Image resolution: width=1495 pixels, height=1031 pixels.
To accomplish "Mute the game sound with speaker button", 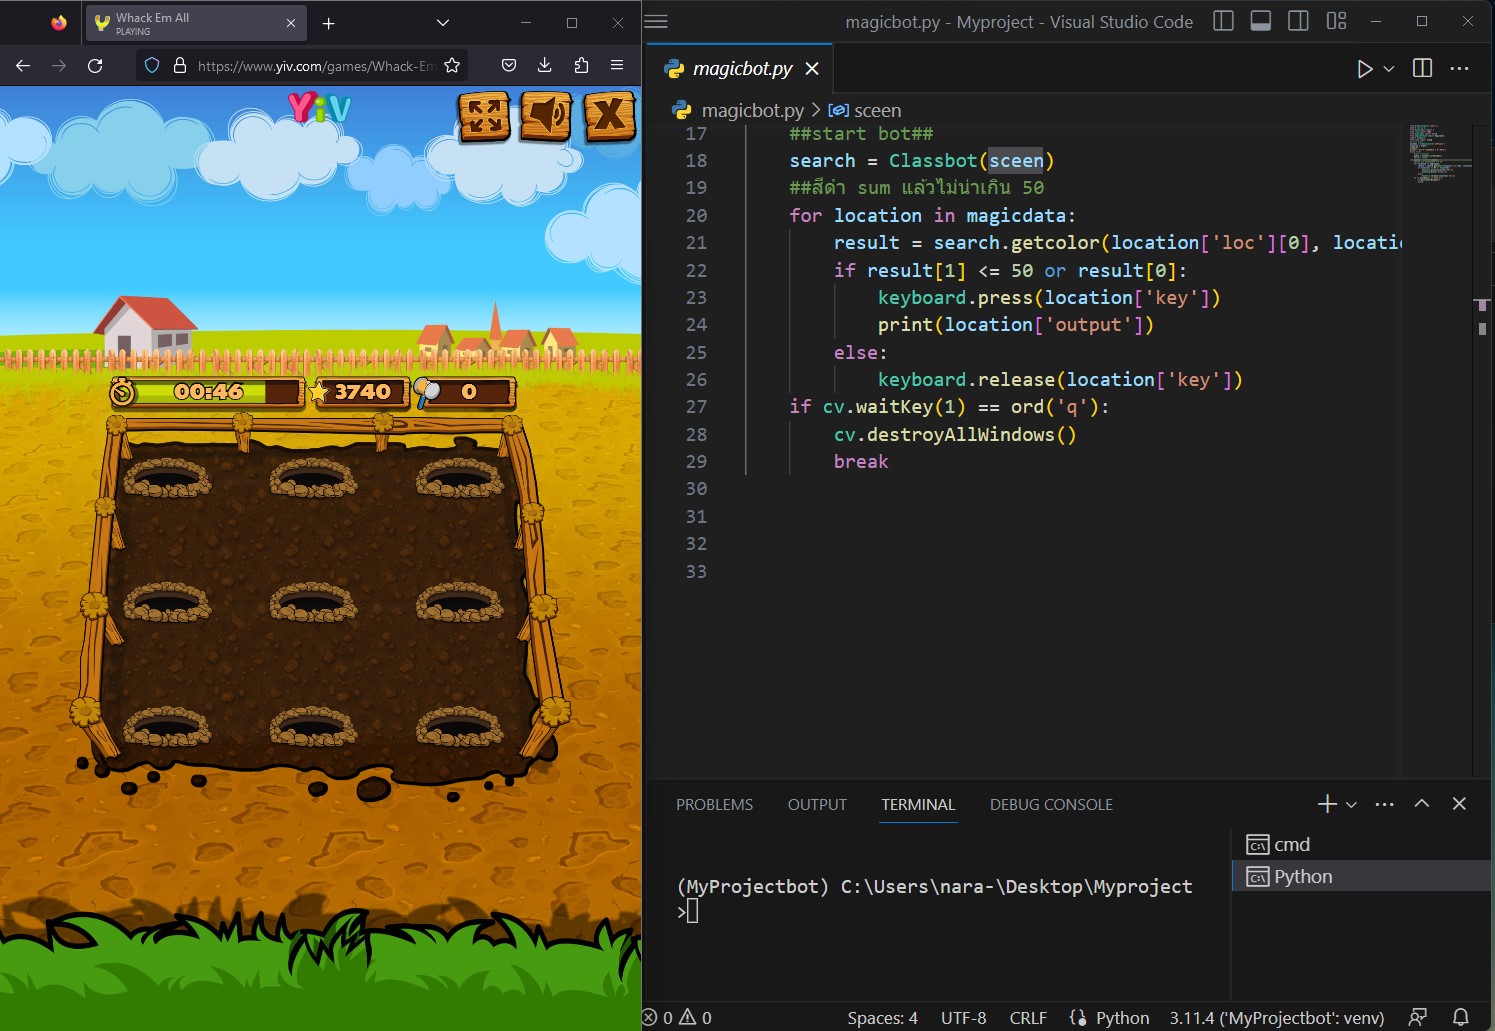I will [x=546, y=117].
